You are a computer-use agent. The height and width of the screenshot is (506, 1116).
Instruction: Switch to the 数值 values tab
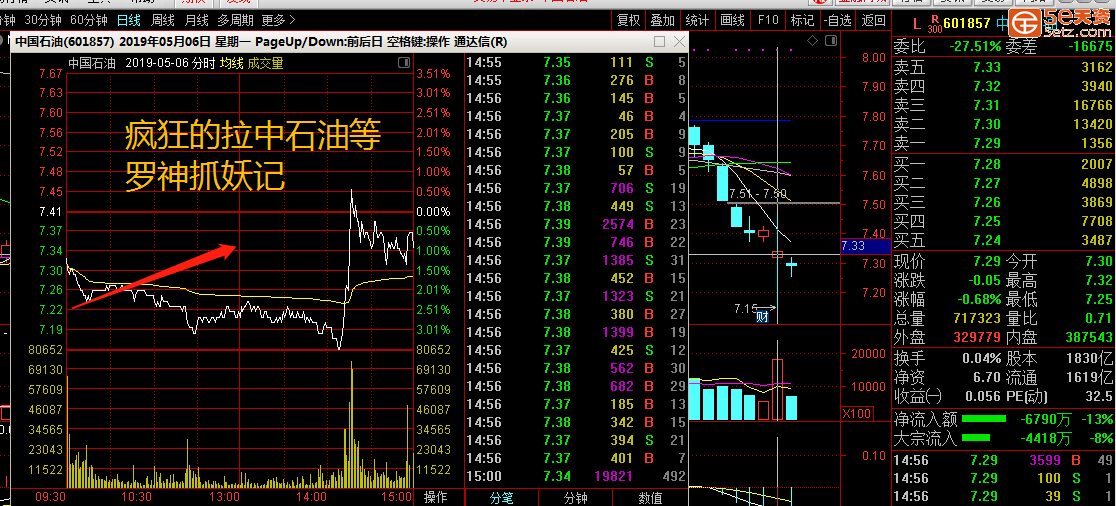tap(650, 497)
